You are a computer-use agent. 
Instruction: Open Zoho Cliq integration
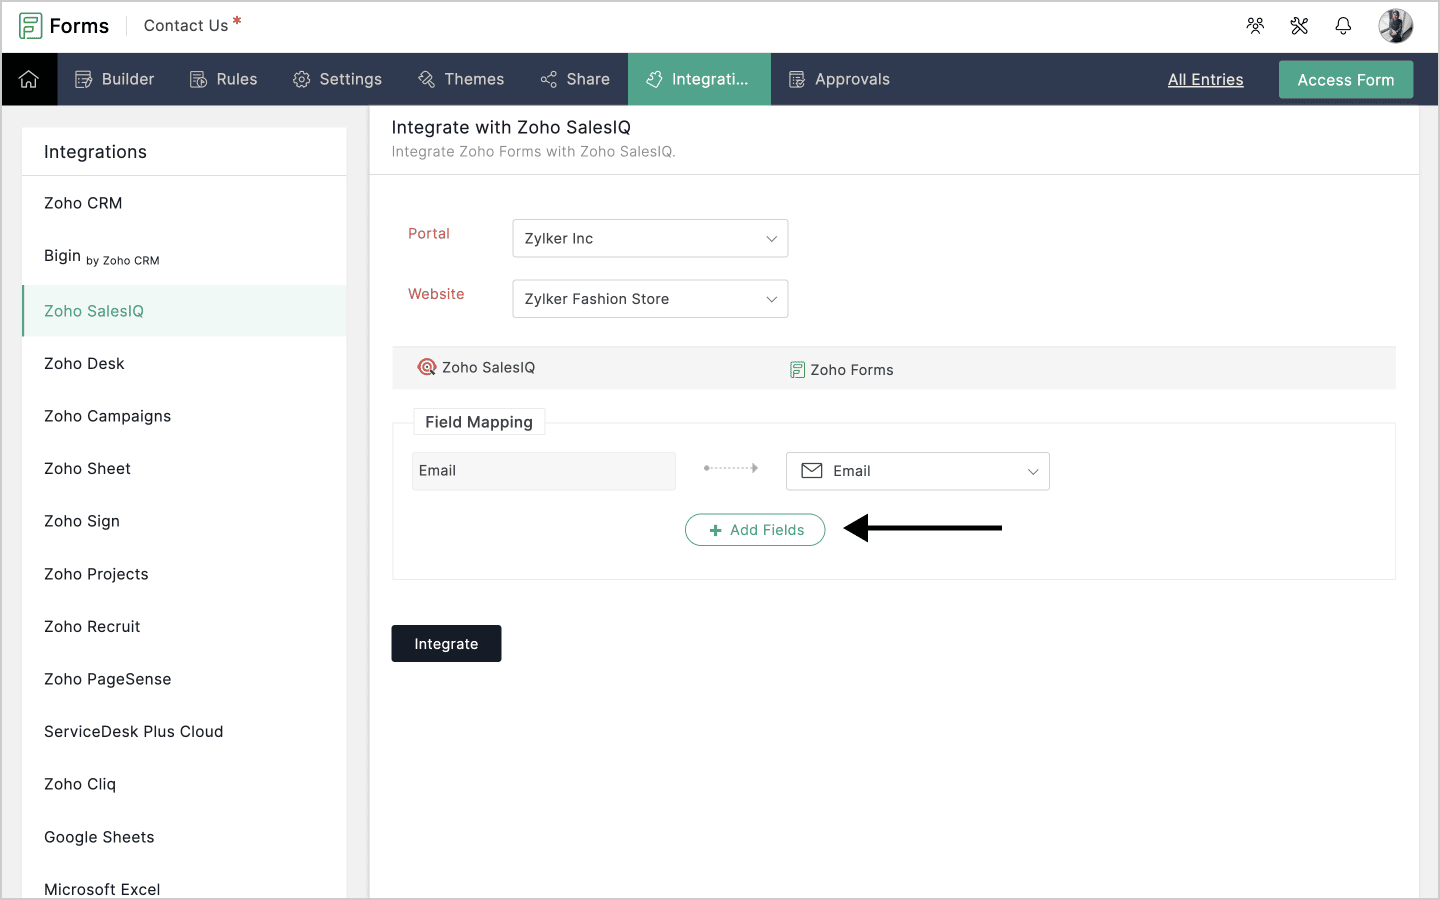[184, 784]
